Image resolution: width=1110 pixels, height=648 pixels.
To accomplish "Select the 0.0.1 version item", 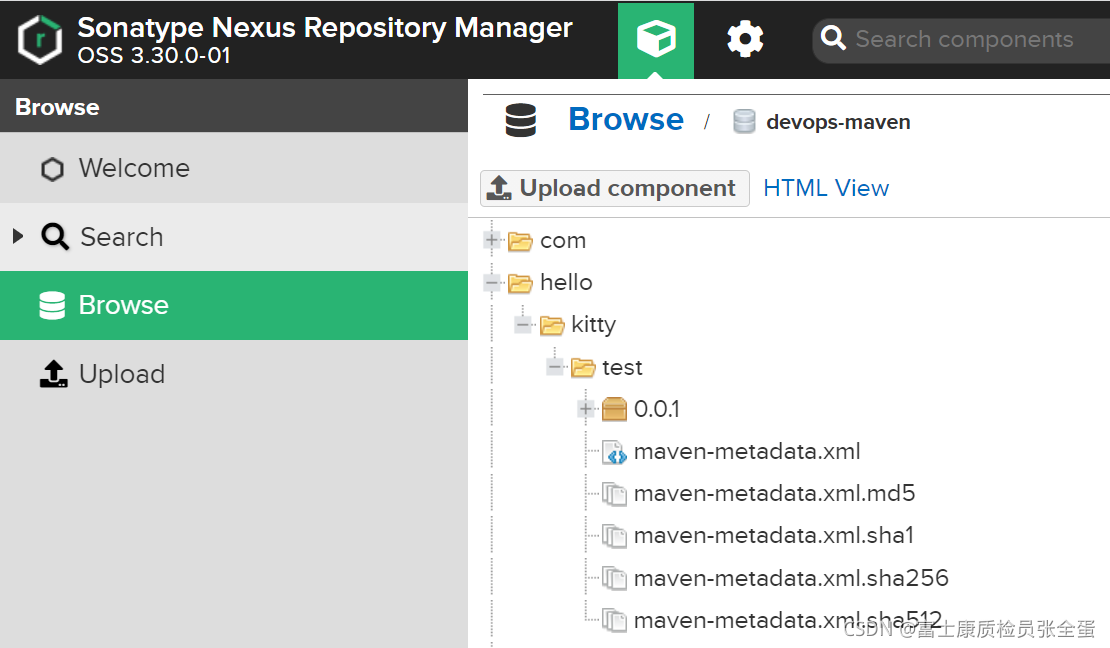I will coord(656,409).
